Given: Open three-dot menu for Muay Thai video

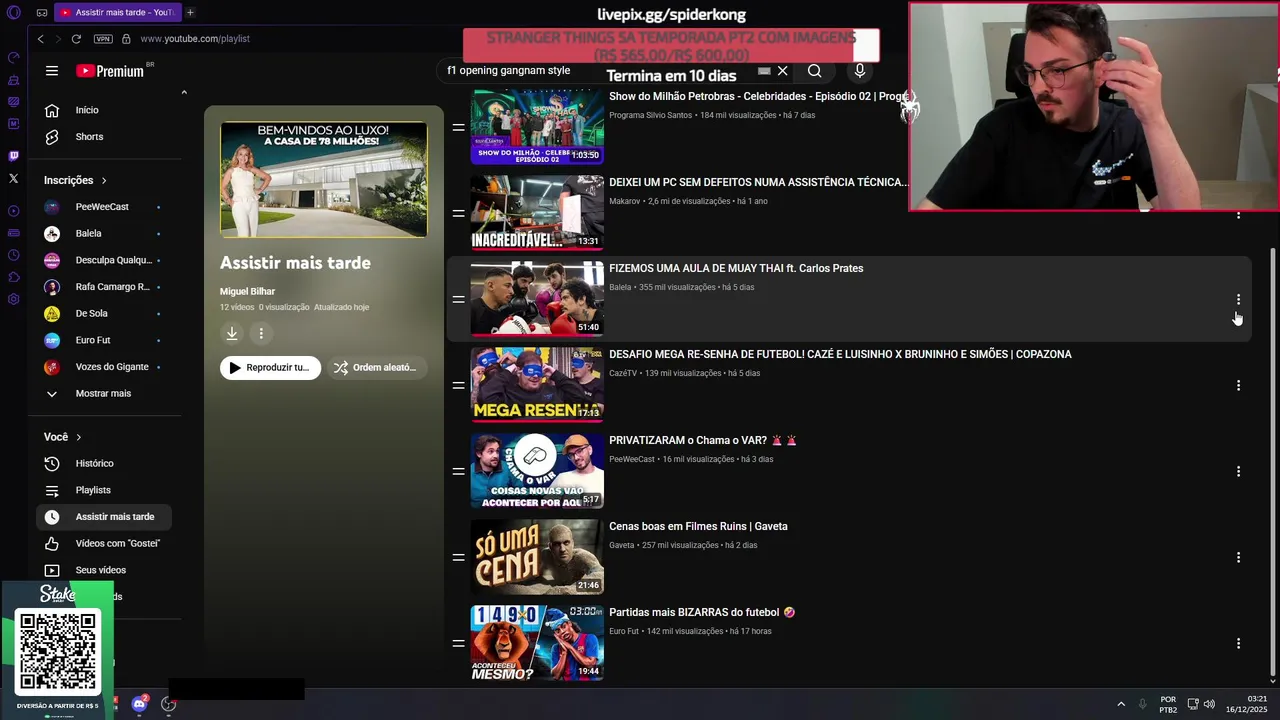Looking at the screenshot, I should click(x=1238, y=299).
